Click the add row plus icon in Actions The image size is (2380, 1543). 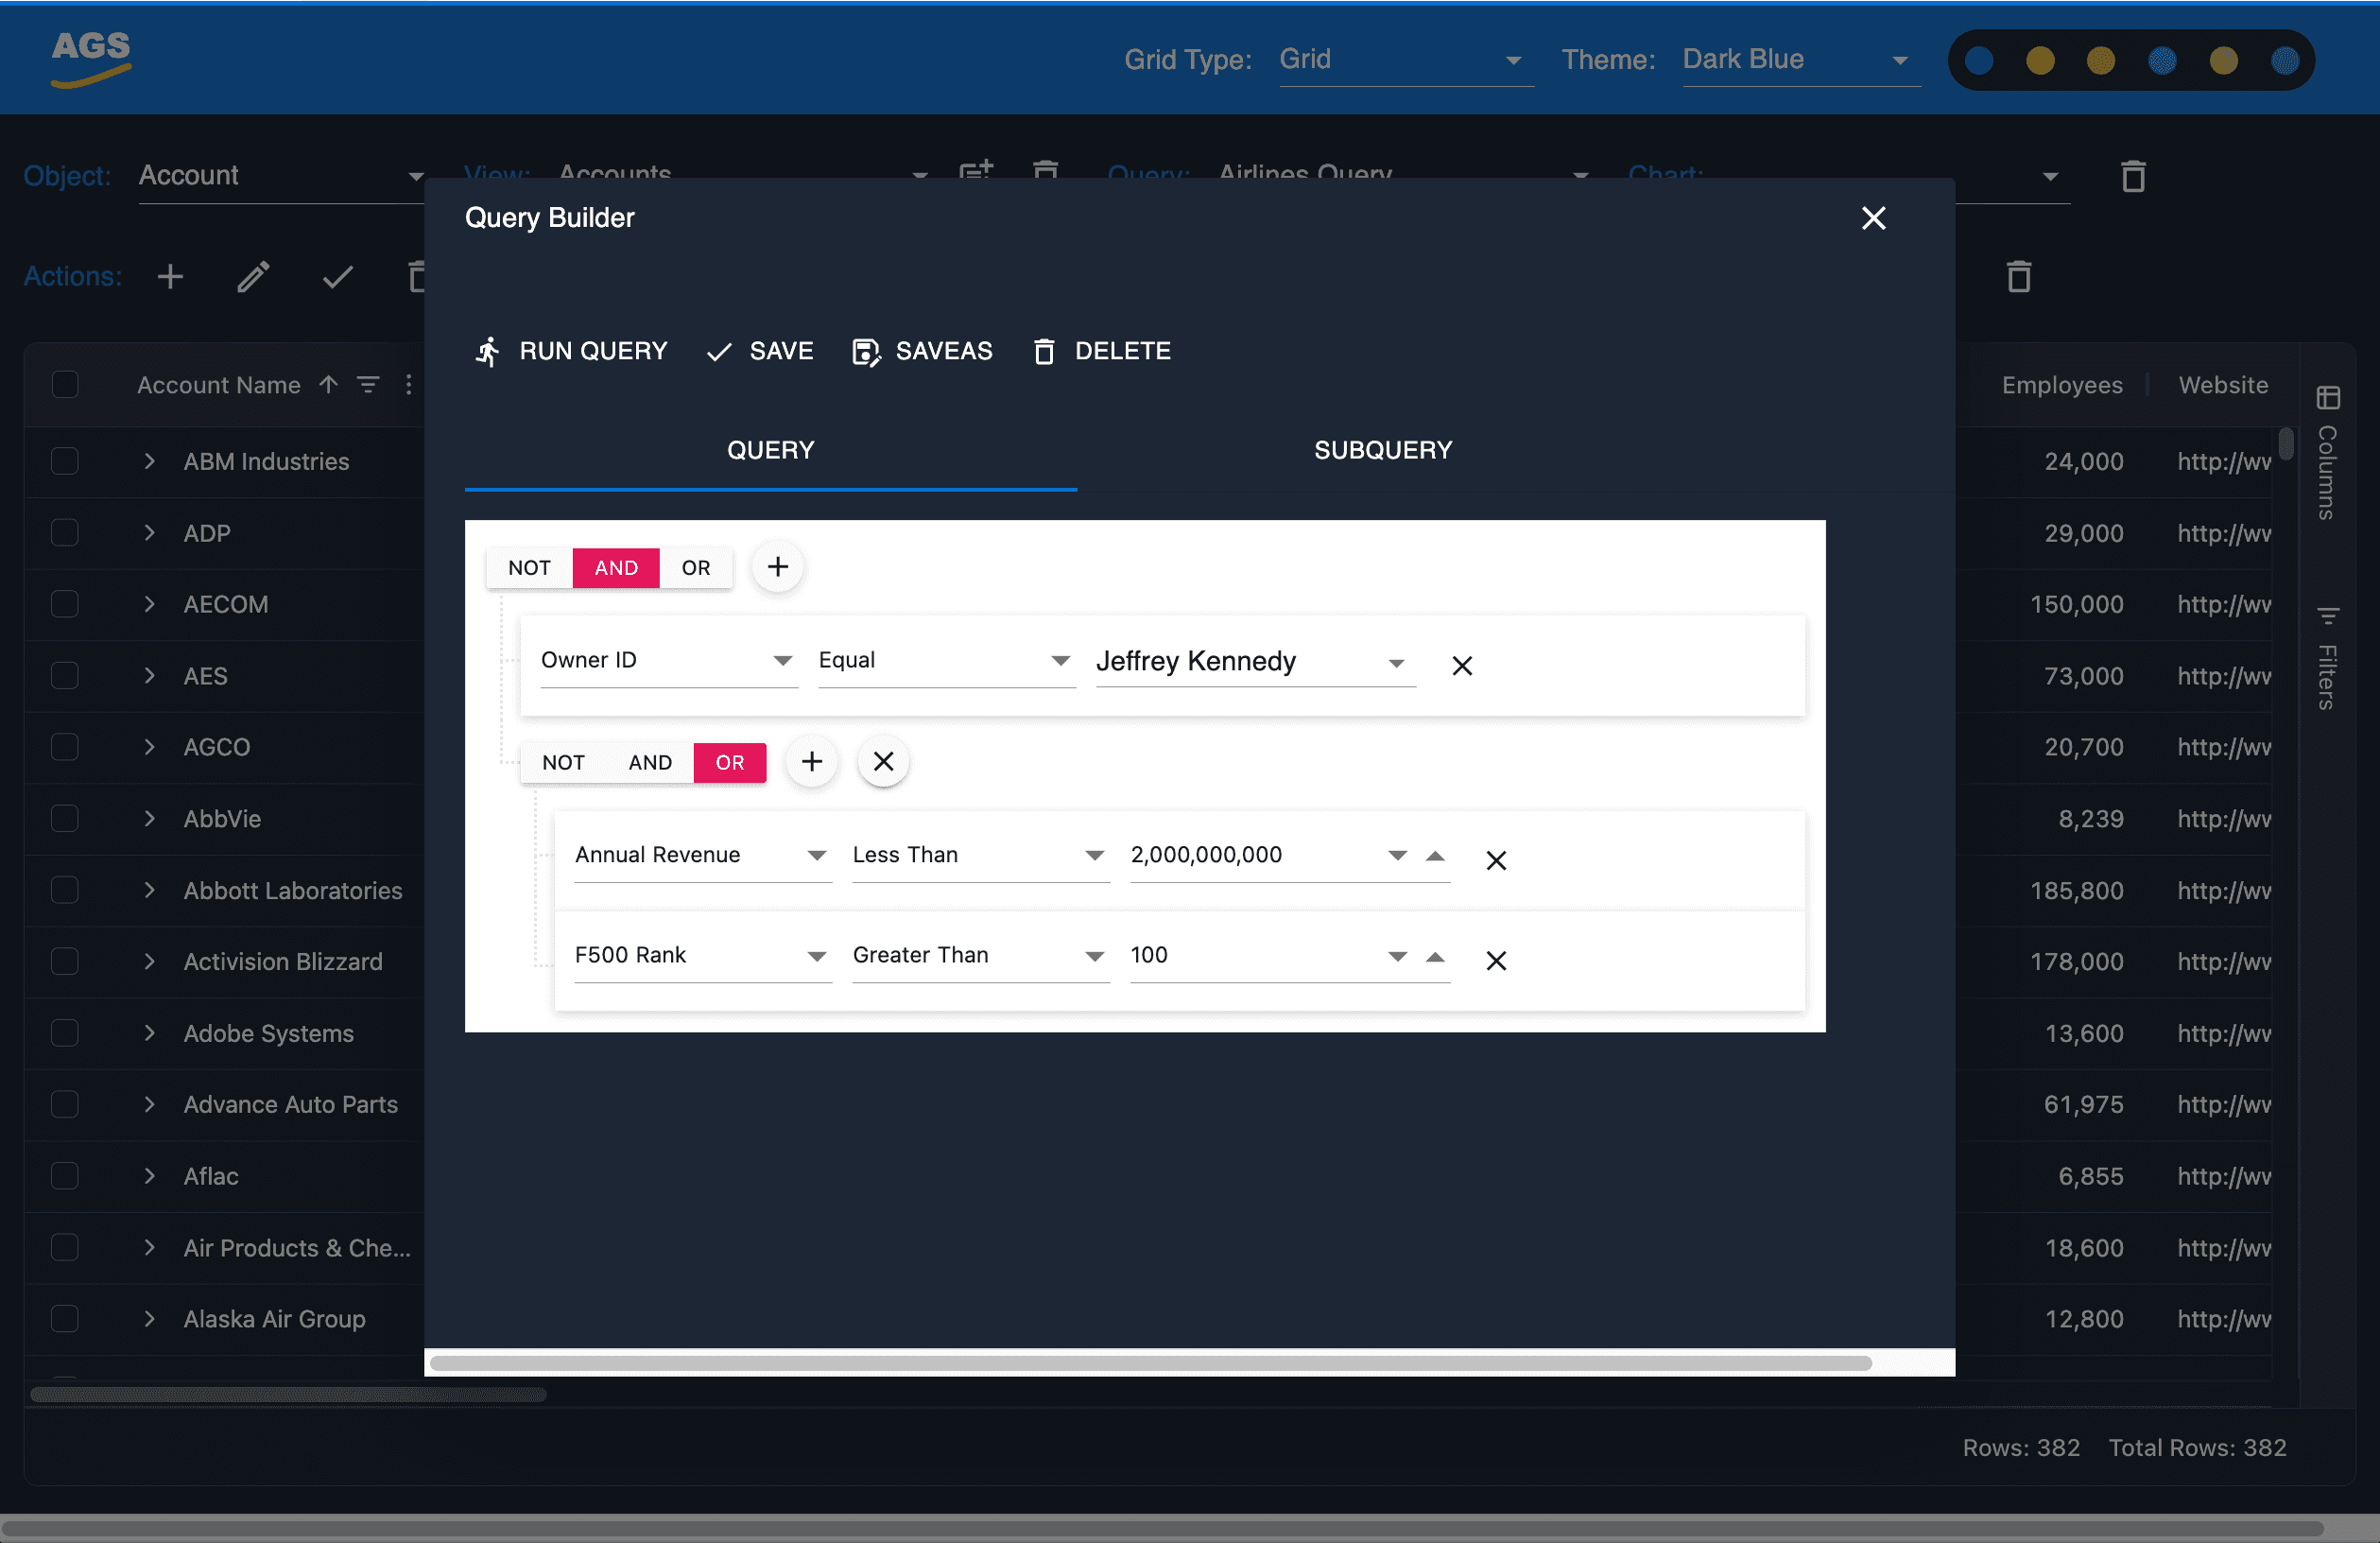(x=171, y=276)
